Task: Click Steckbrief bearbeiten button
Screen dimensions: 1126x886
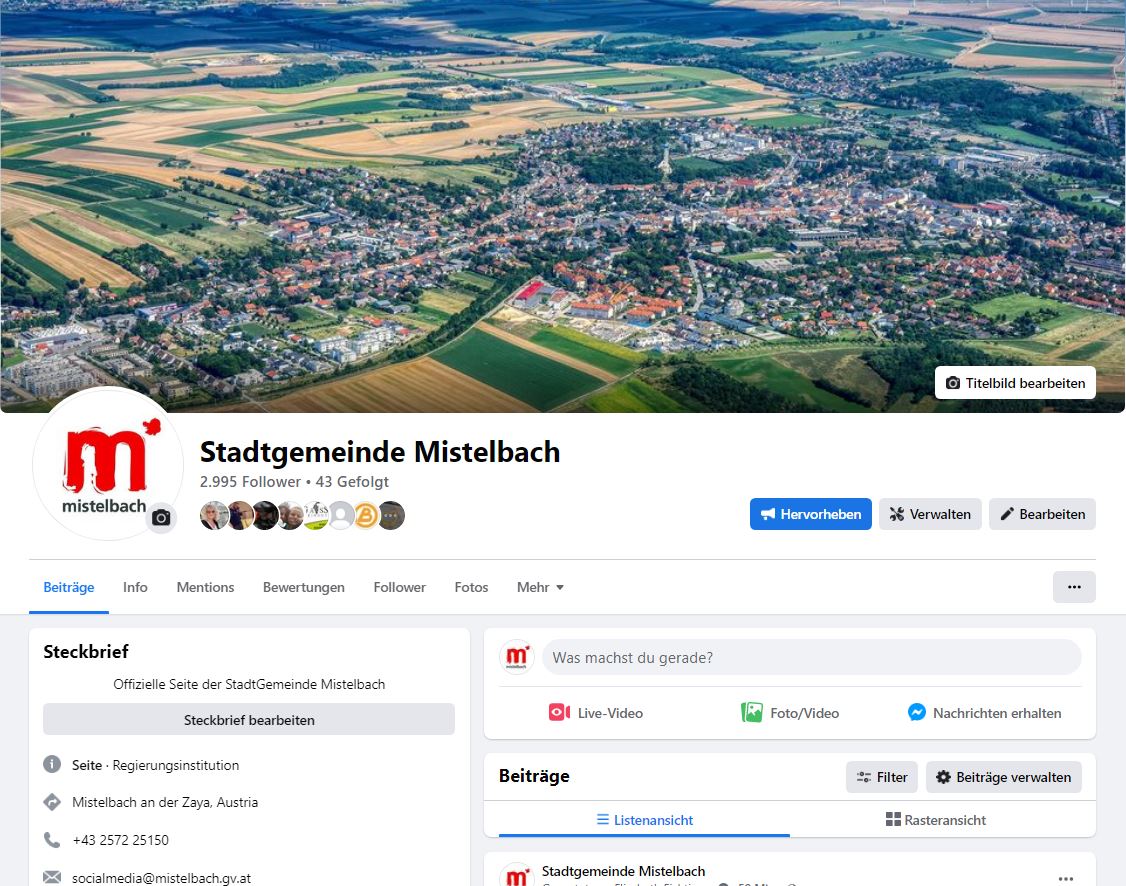Action: [249, 719]
